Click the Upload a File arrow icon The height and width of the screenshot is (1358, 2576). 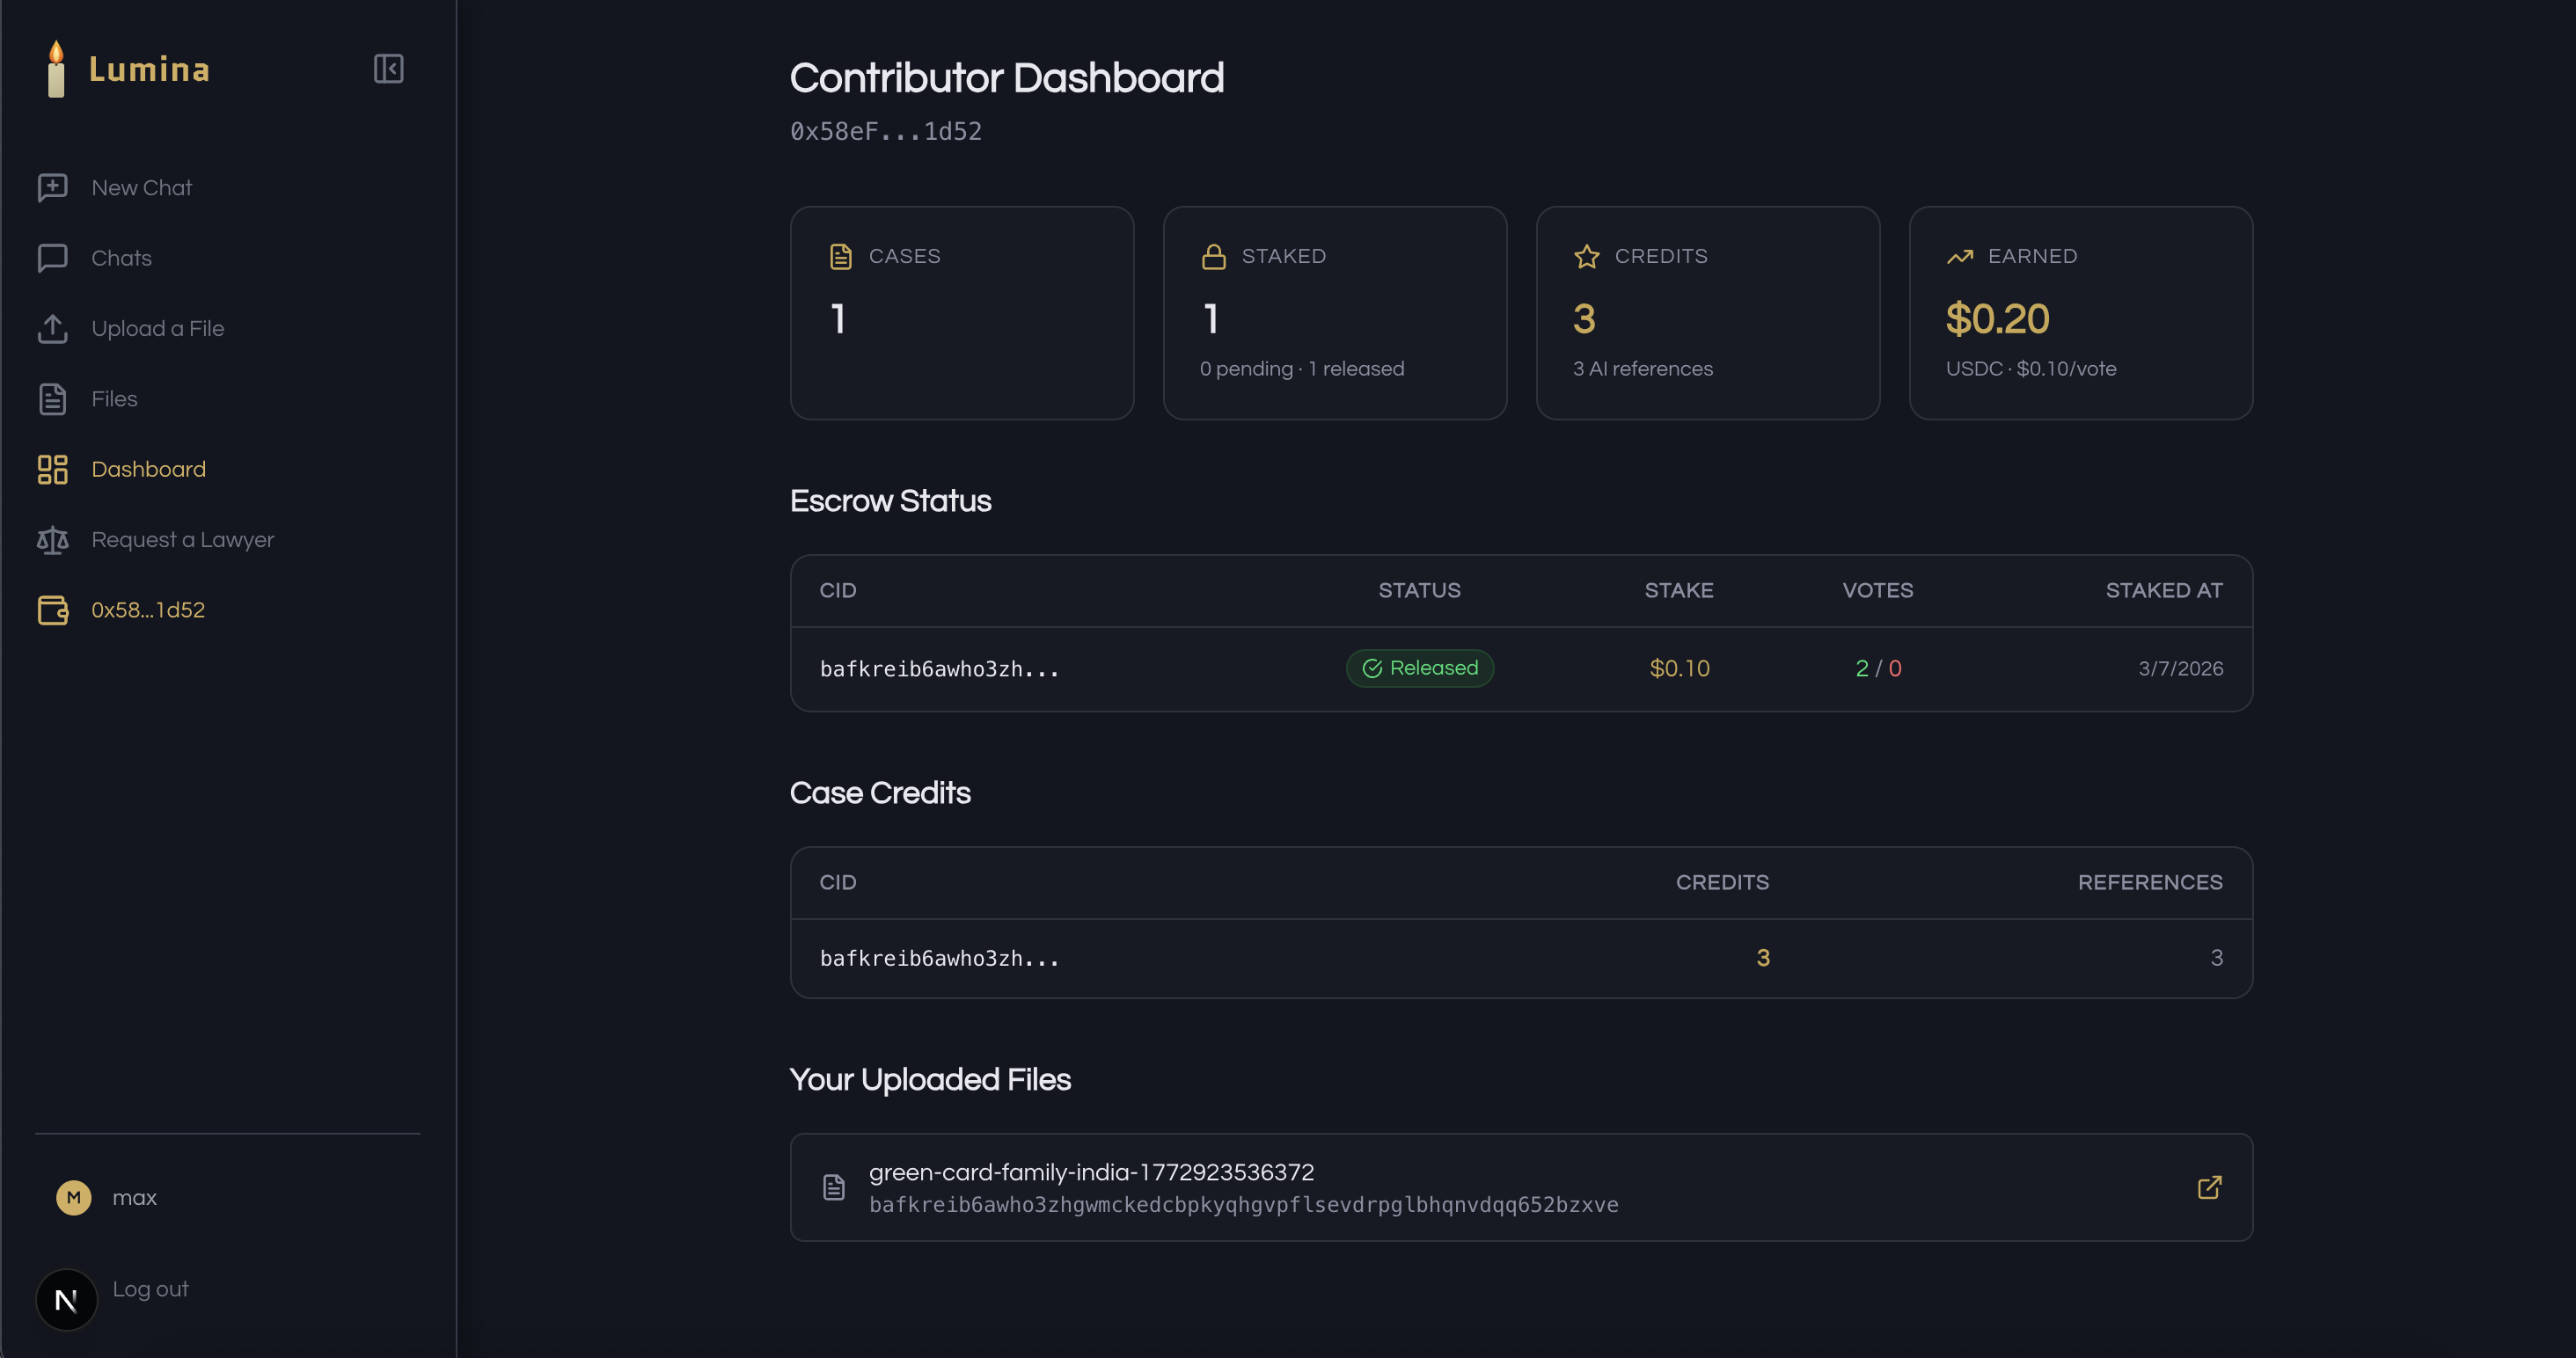[52, 329]
